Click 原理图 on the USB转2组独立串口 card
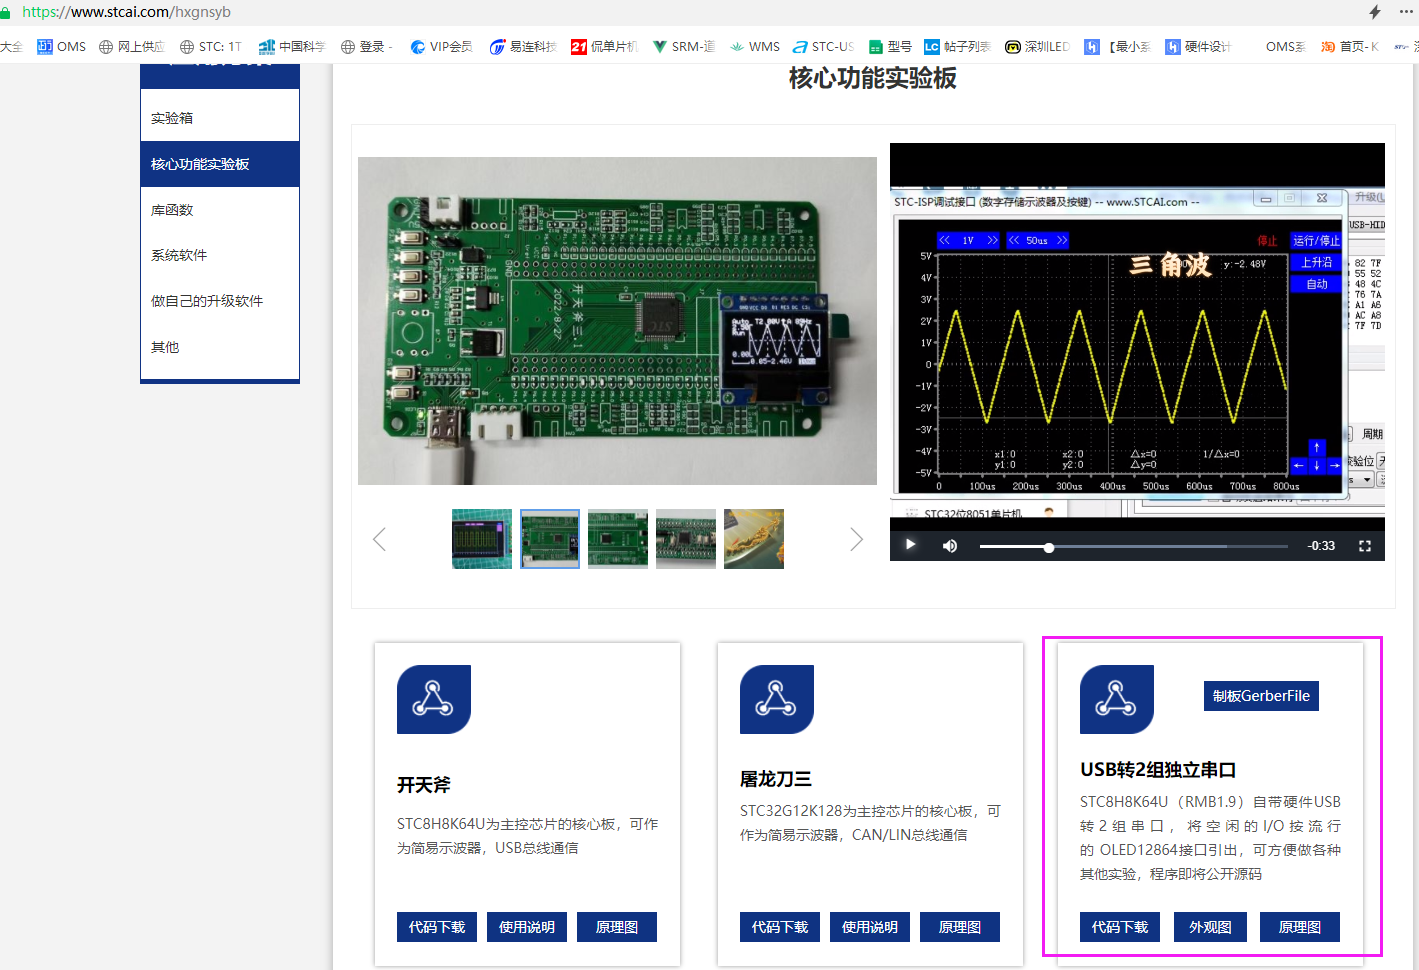Screen dimensions: 1419x970 tap(1300, 927)
